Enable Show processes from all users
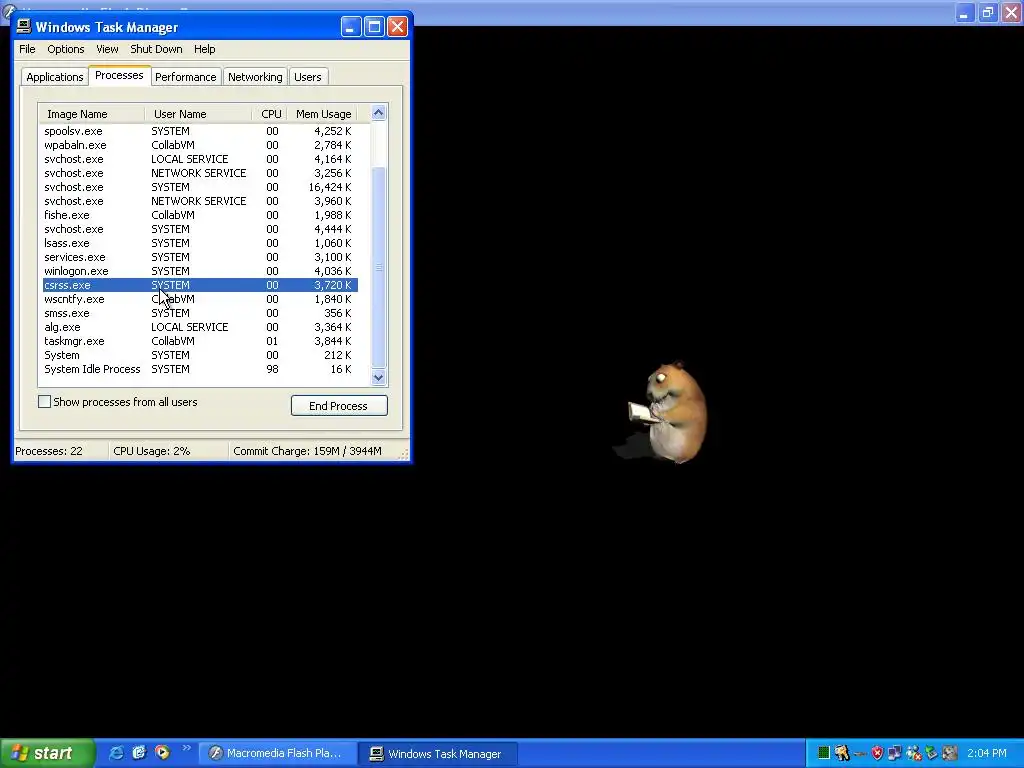 point(44,402)
